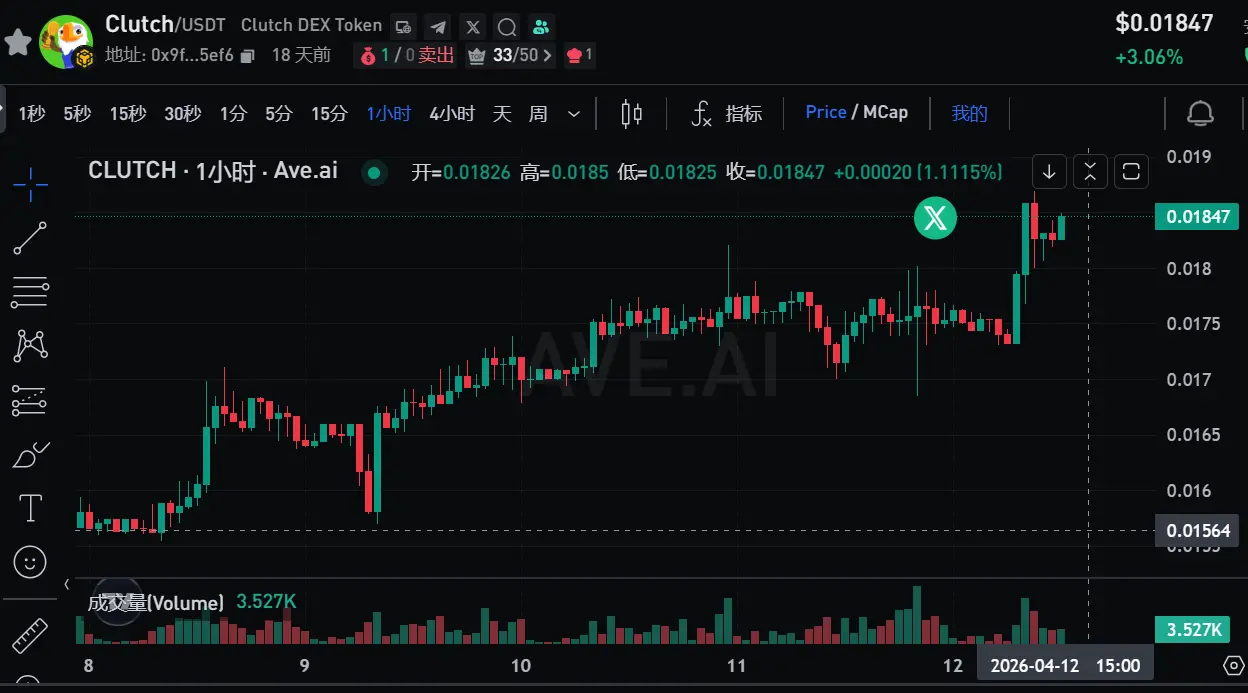Click the CLUTCH · 1小时 · Ave.ai title
This screenshot has width=1248, height=693.
pyautogui.click(x=213, y=171)
